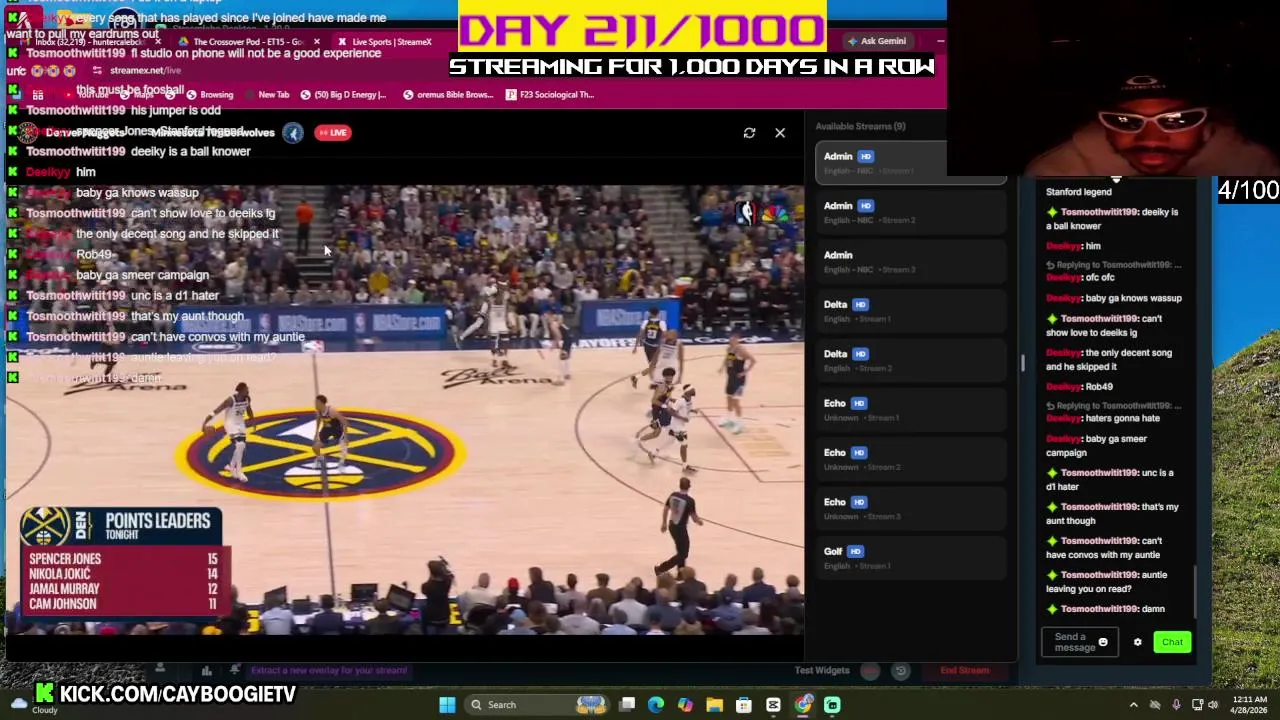This screenshot has height=720, width=1280.
Task: Close the Crossover Pod tab
Action: pos(316,41)
